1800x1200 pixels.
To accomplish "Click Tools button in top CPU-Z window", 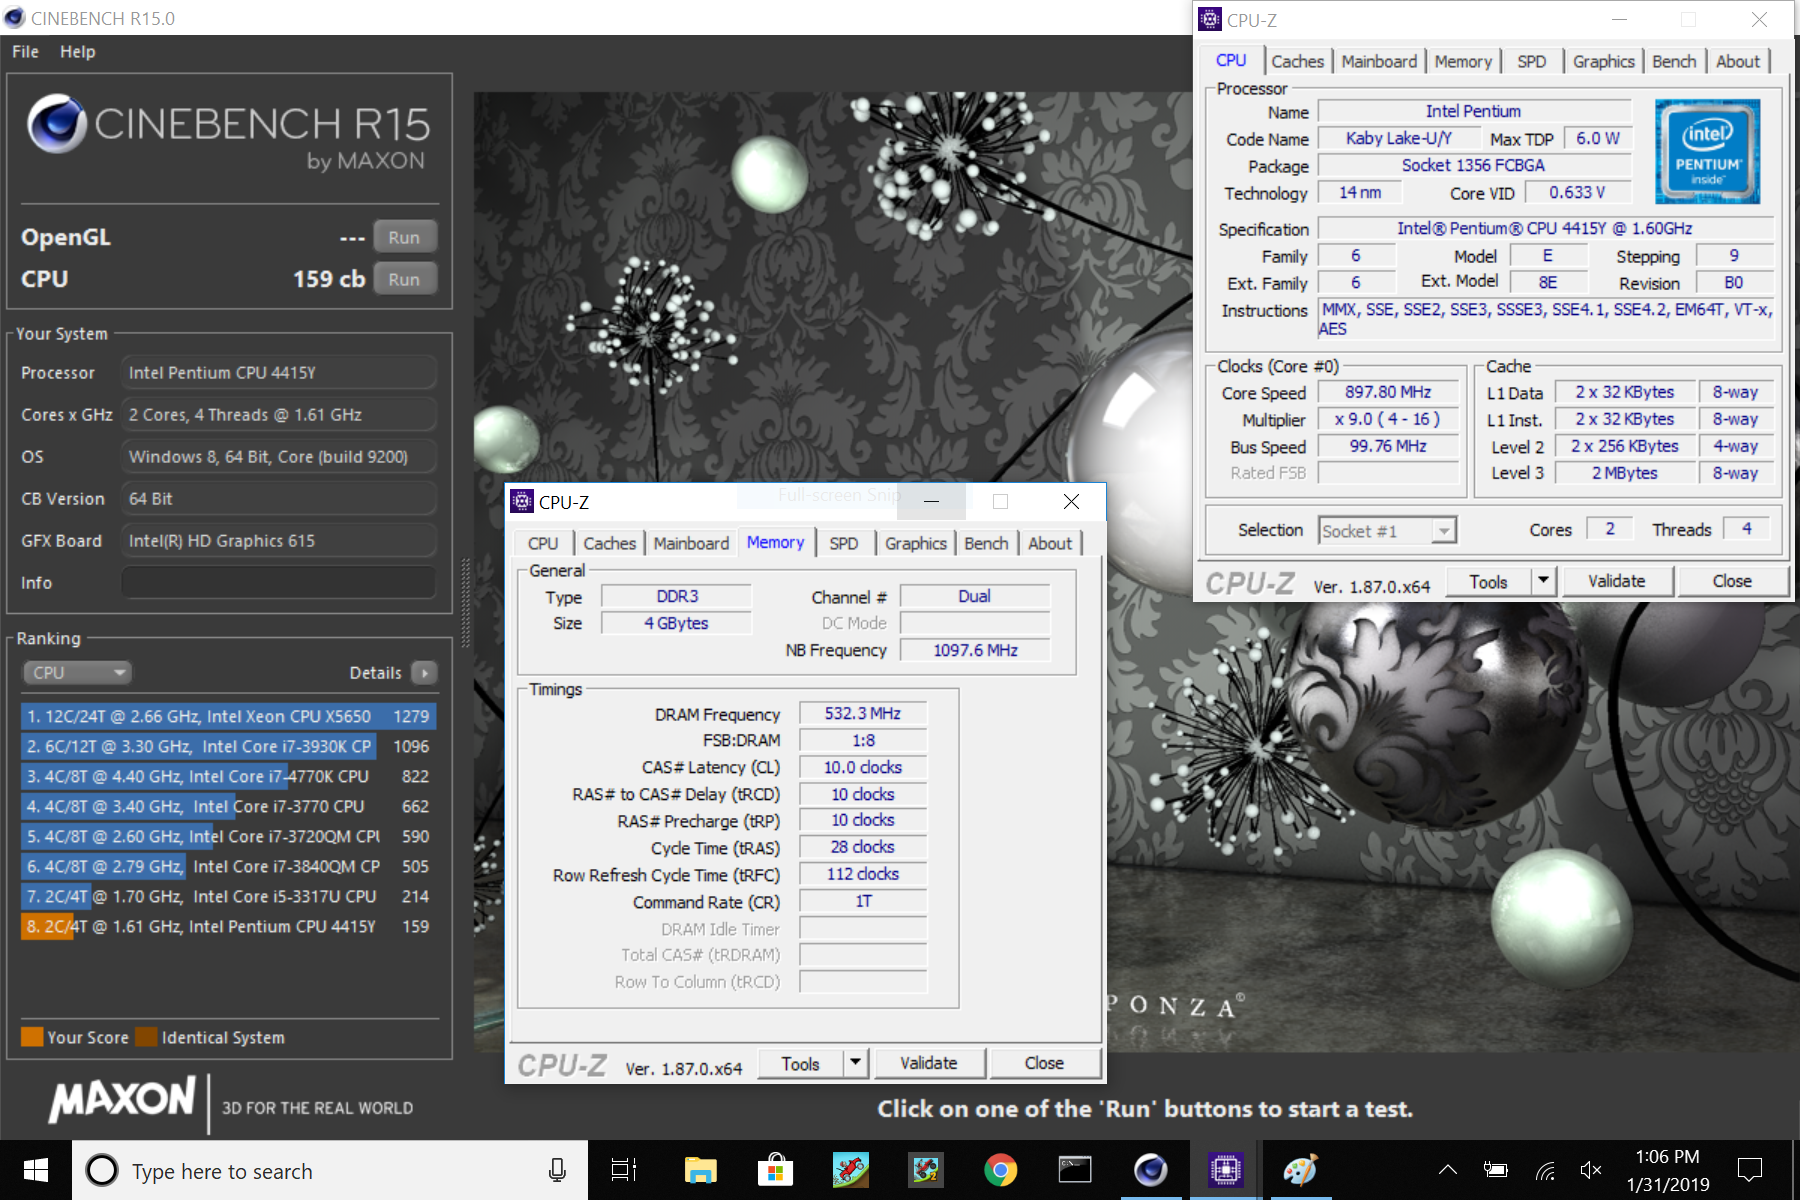I will (x=1488, y=582).
